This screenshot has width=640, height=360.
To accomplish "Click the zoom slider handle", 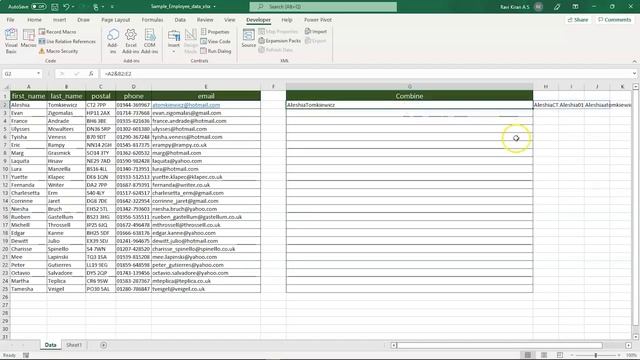I will (596, 355).
